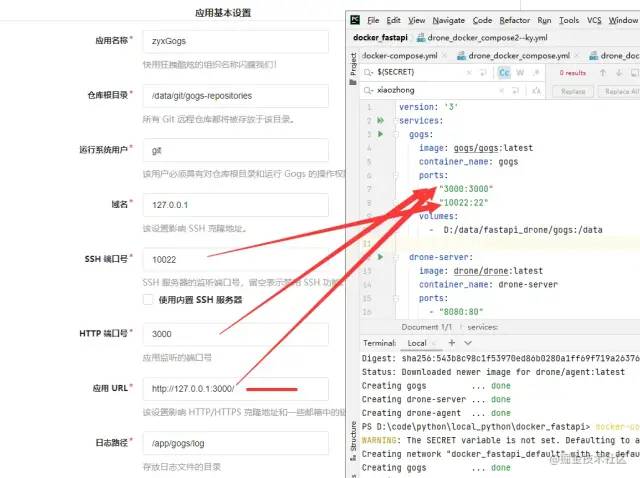Click the 应用 URL input field
640x478 pixels.
point(236,389)
